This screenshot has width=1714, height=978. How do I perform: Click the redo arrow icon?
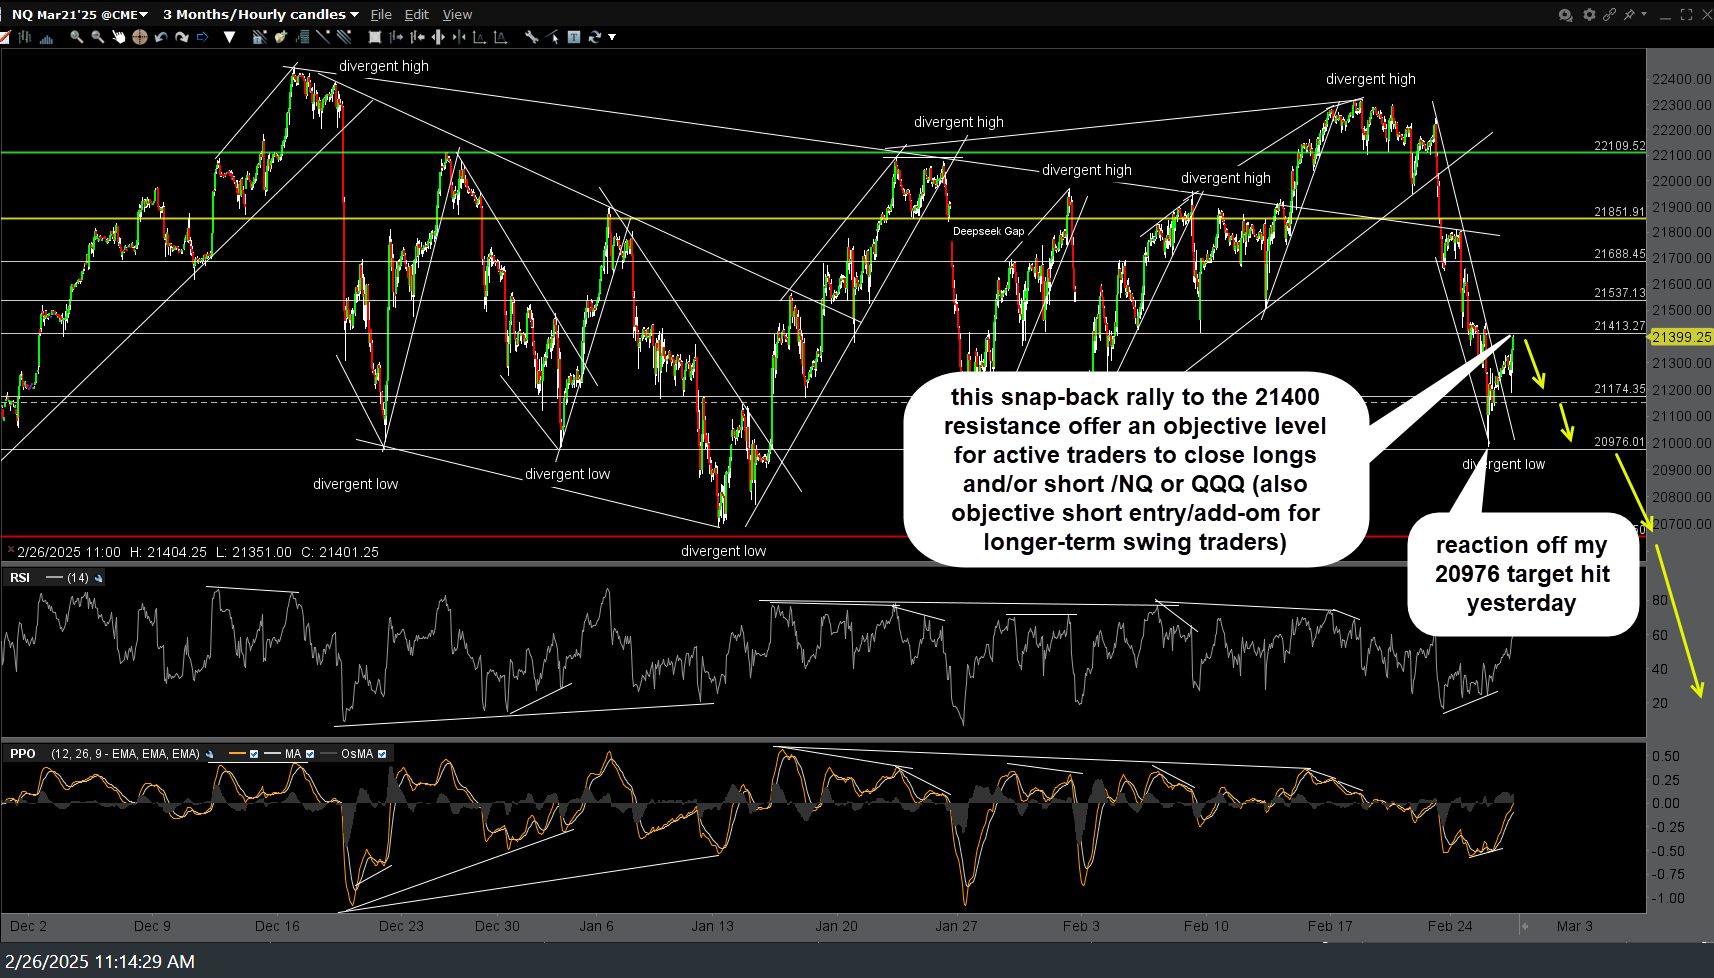coord(182,37)
